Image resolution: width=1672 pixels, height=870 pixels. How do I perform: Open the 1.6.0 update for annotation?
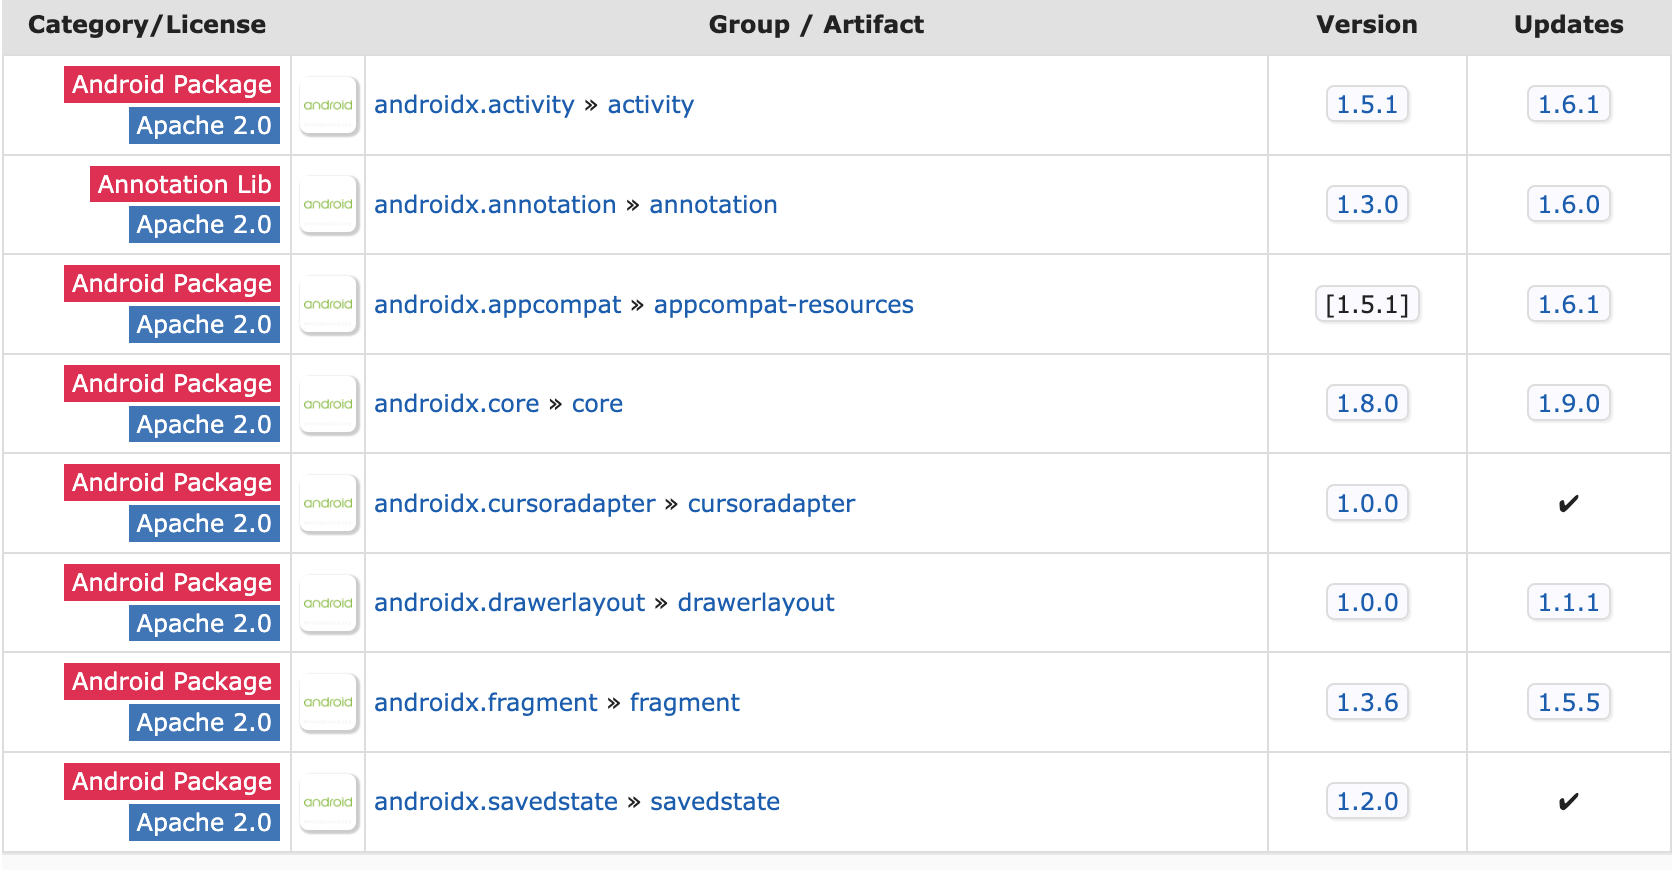1568,204
